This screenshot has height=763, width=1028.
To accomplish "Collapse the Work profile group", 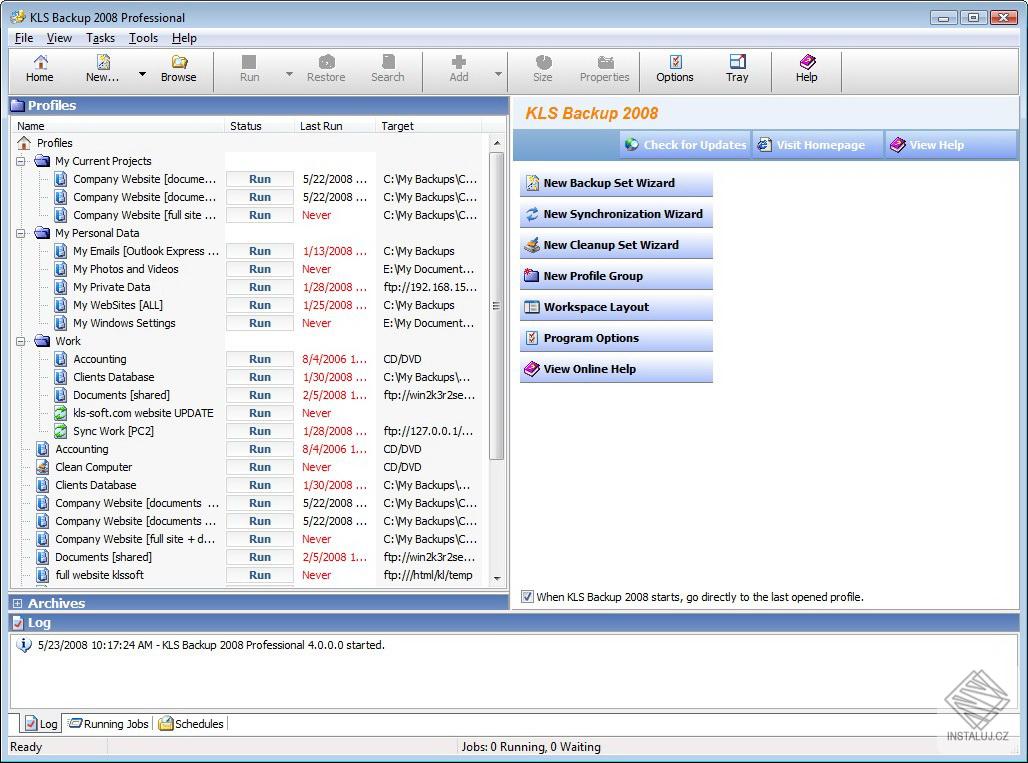I will [22, 341].
